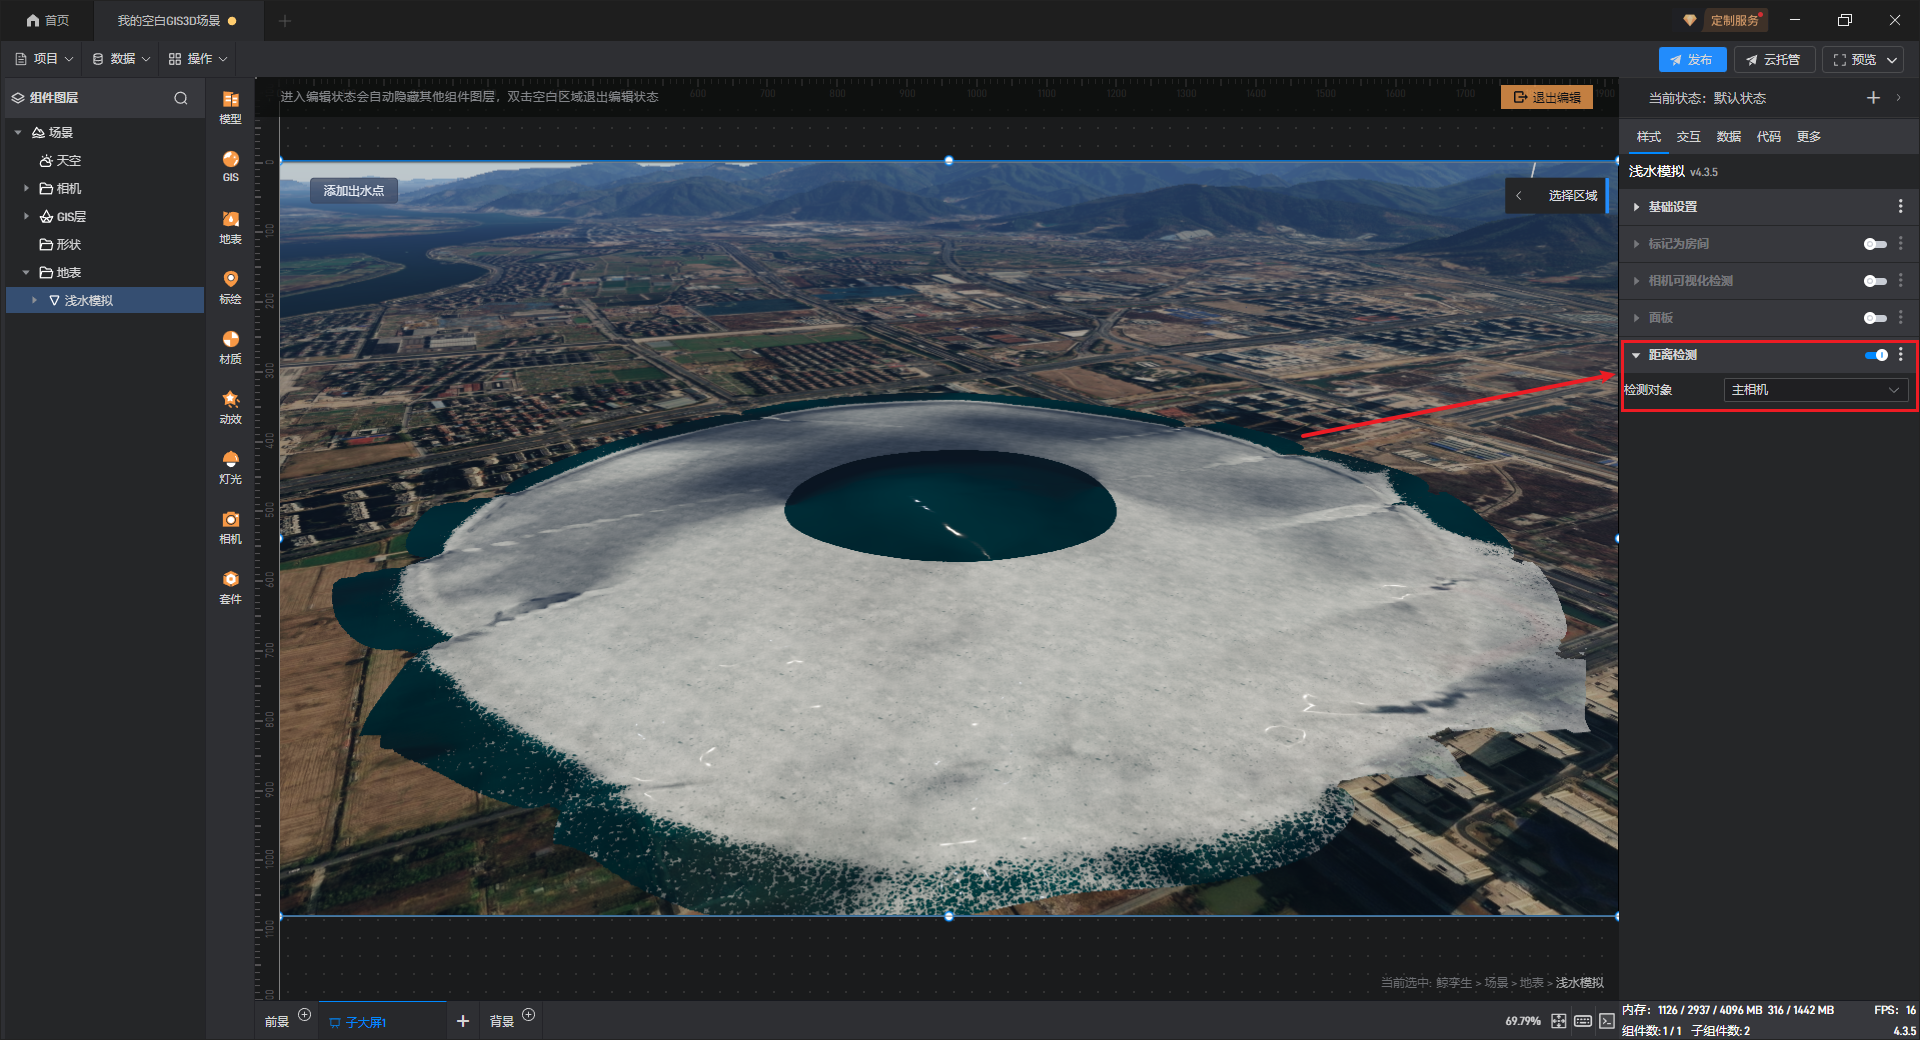Open more options for 基础设置
The height and width of the screenshot is (1040, 1920).
click(1901, 206)
